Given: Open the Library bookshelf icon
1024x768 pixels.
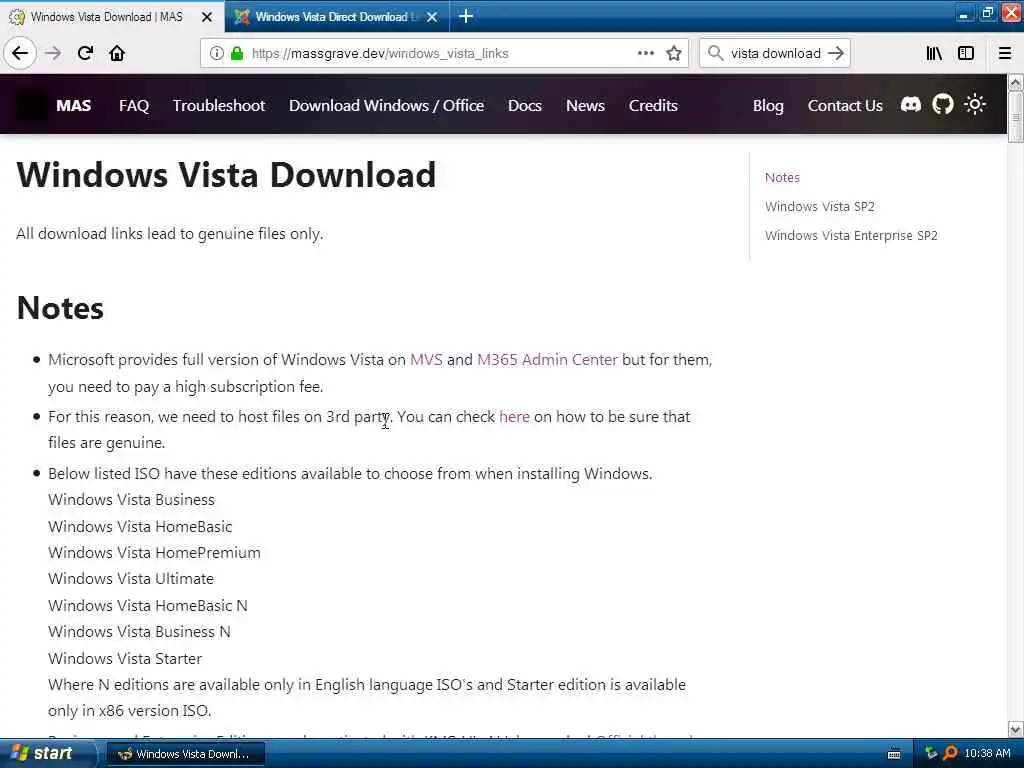Looking at the screenshot, I should pos(934,53).
